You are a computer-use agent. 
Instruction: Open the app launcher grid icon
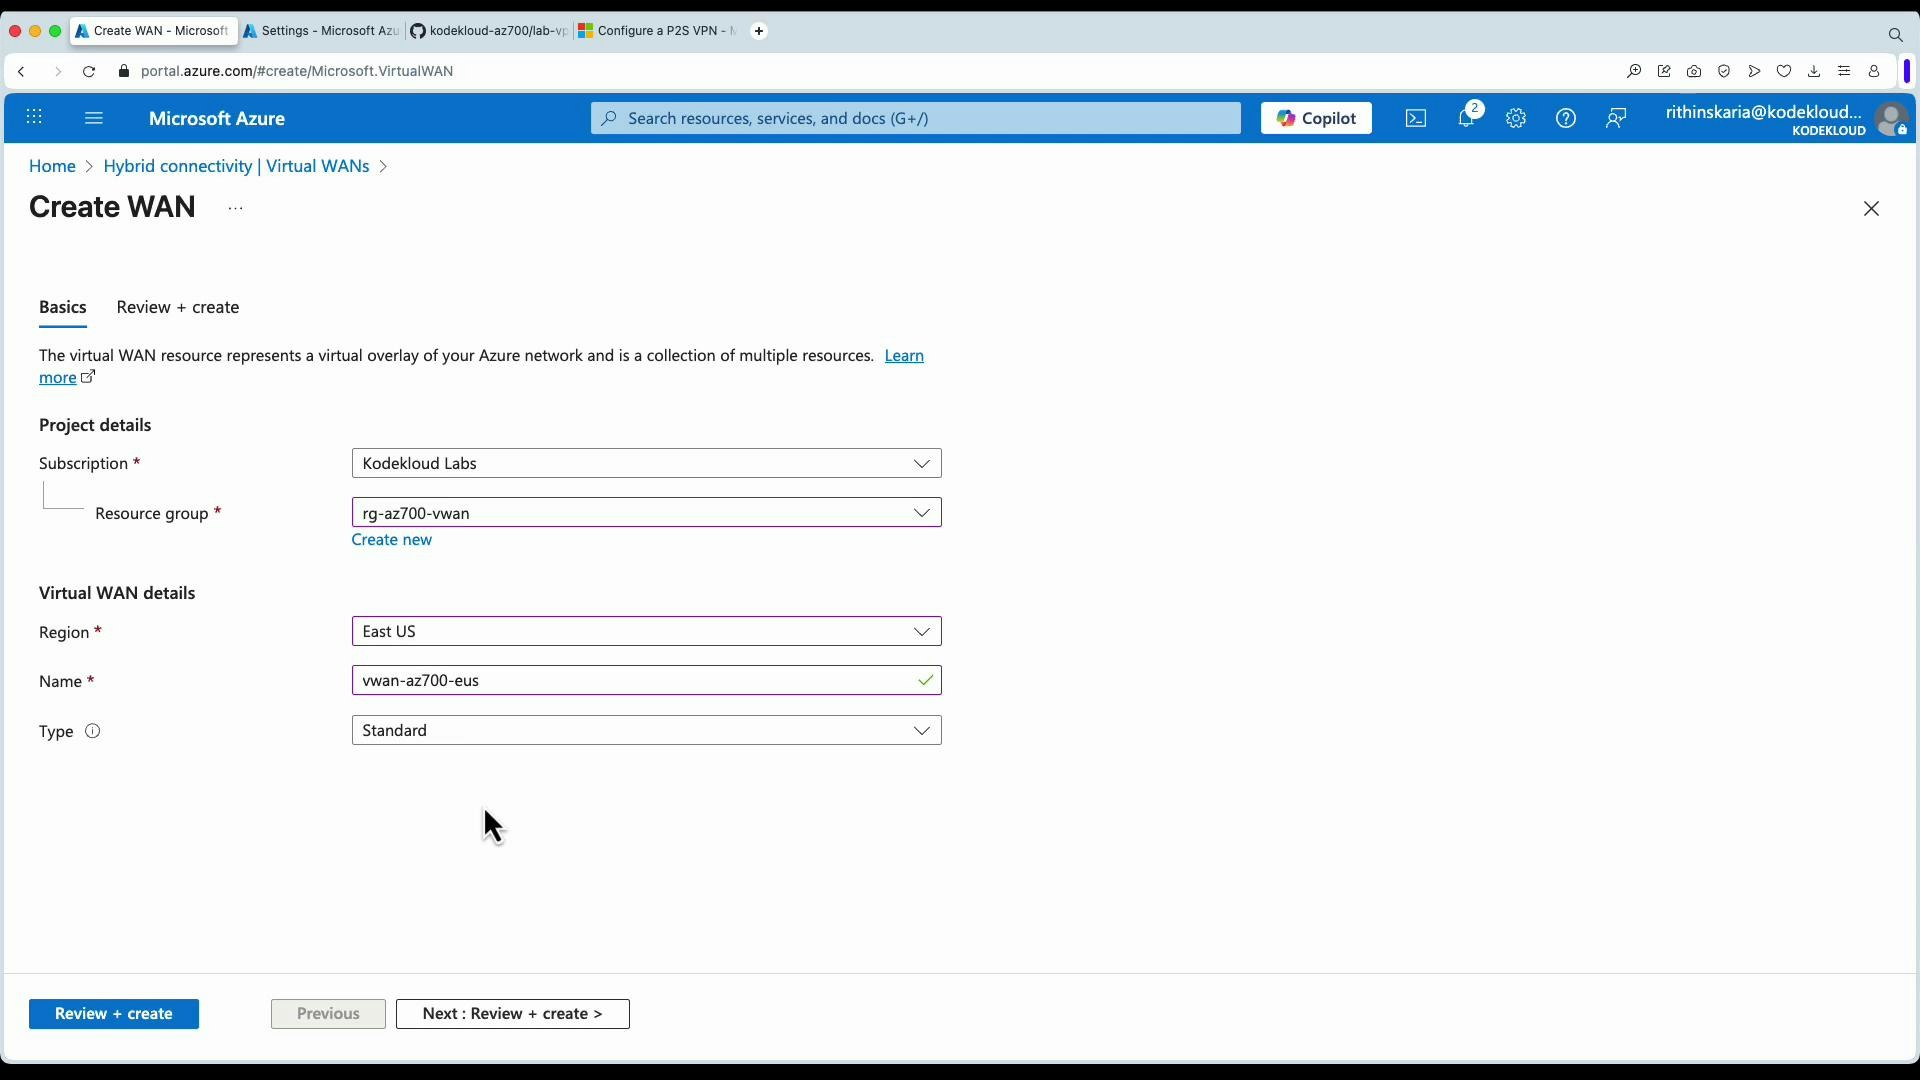point(34,118)
